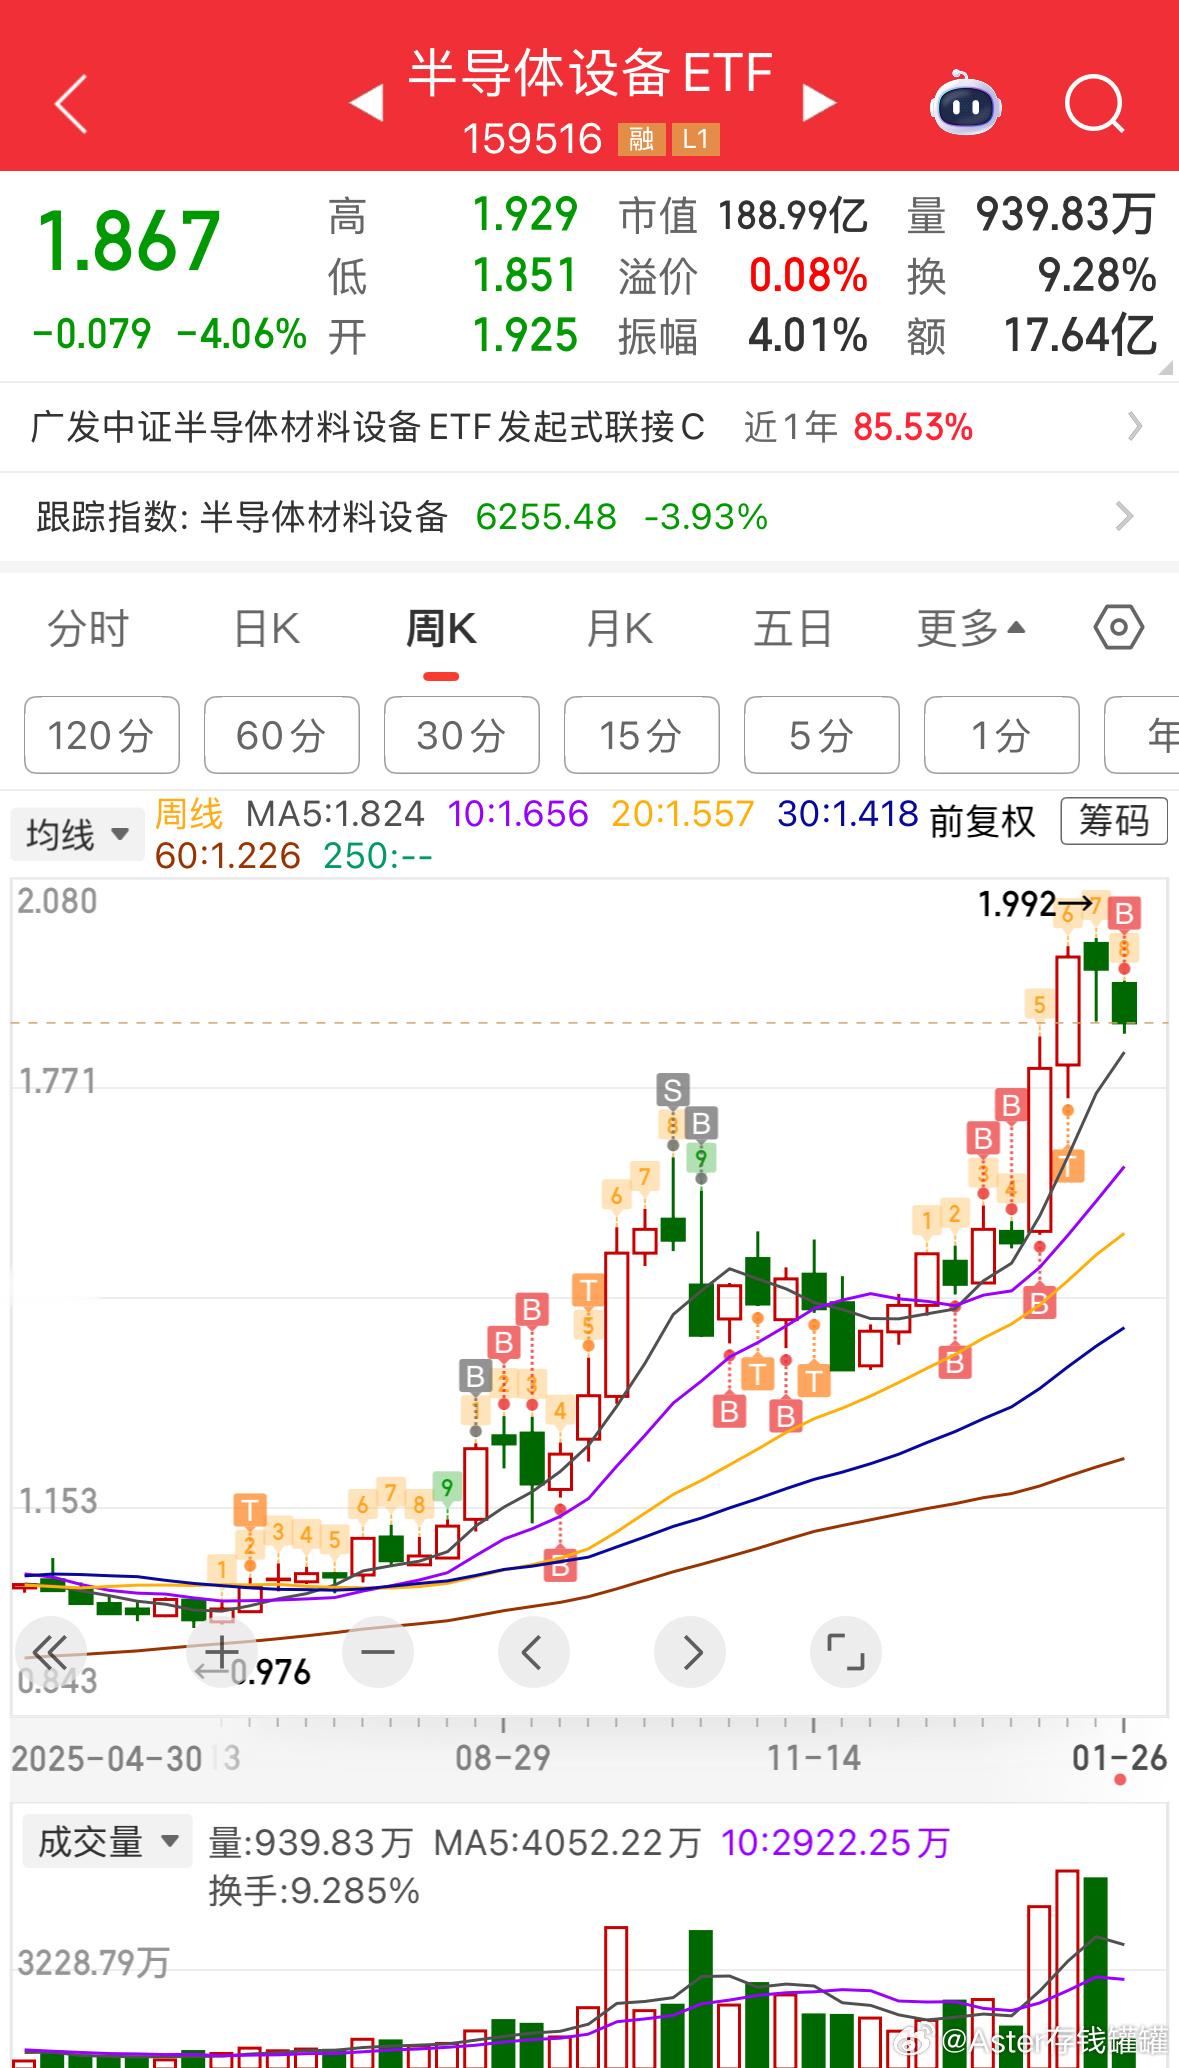Choose the 5分 period button
1179x2068 pixels.
[822, 735]
